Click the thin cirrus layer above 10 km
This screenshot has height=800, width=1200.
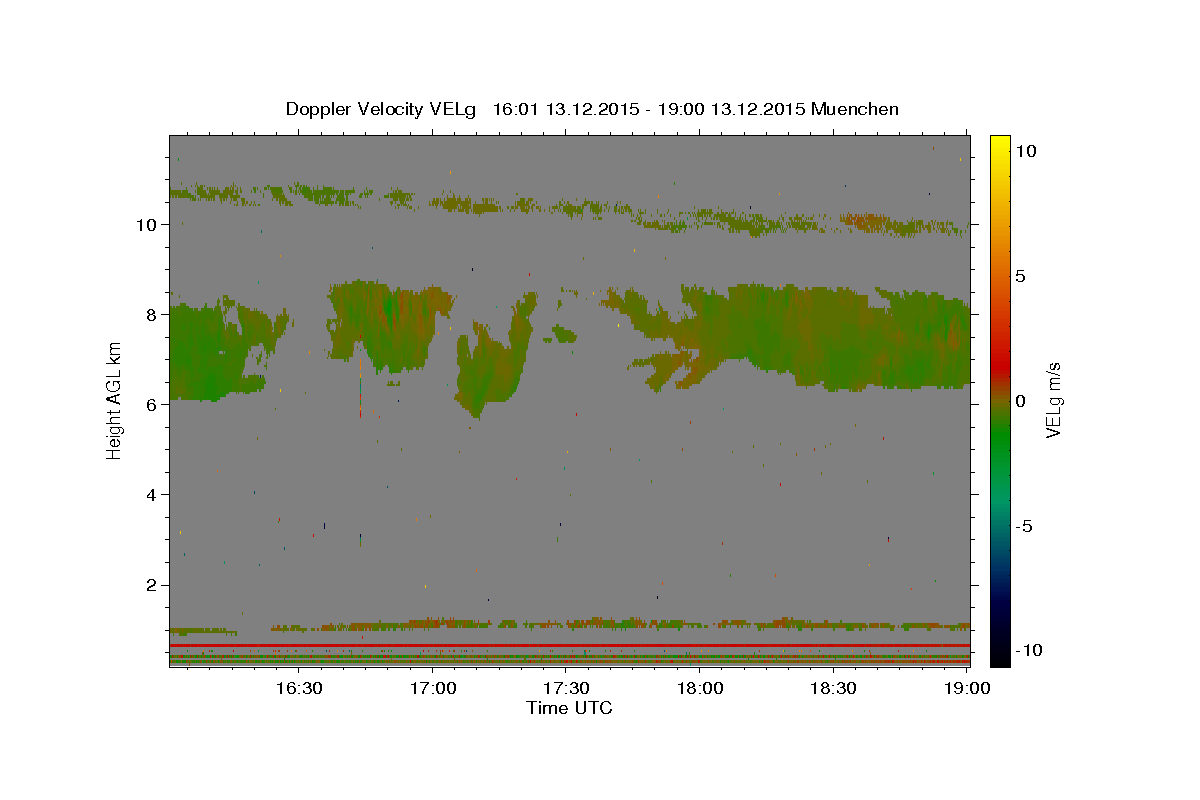click(x=570, y=208)
